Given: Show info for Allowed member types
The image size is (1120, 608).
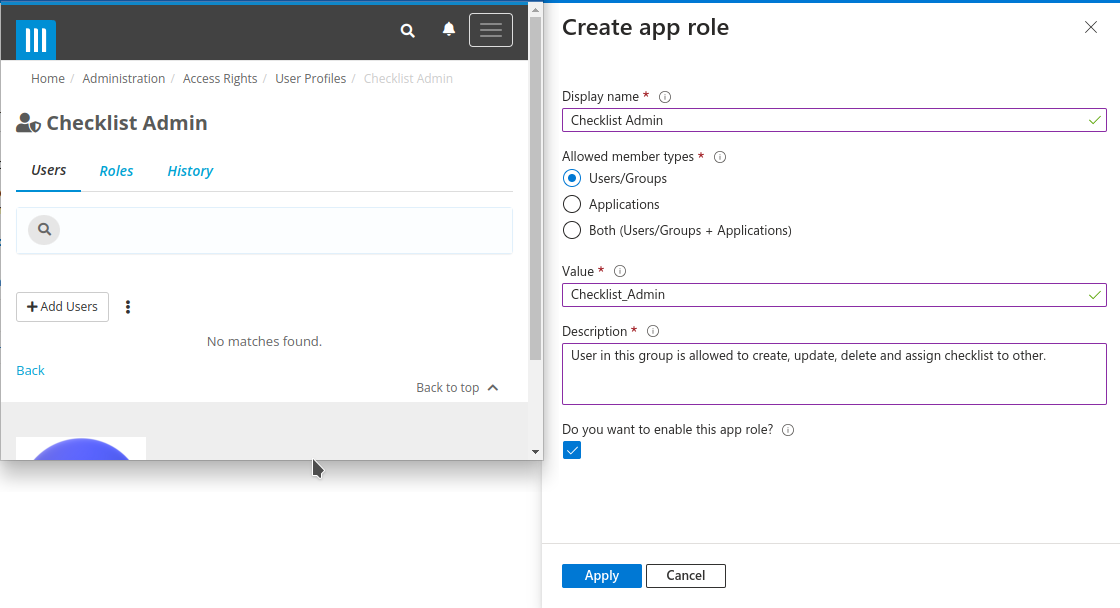Looking at the screenshot, I should coord(720,157).
